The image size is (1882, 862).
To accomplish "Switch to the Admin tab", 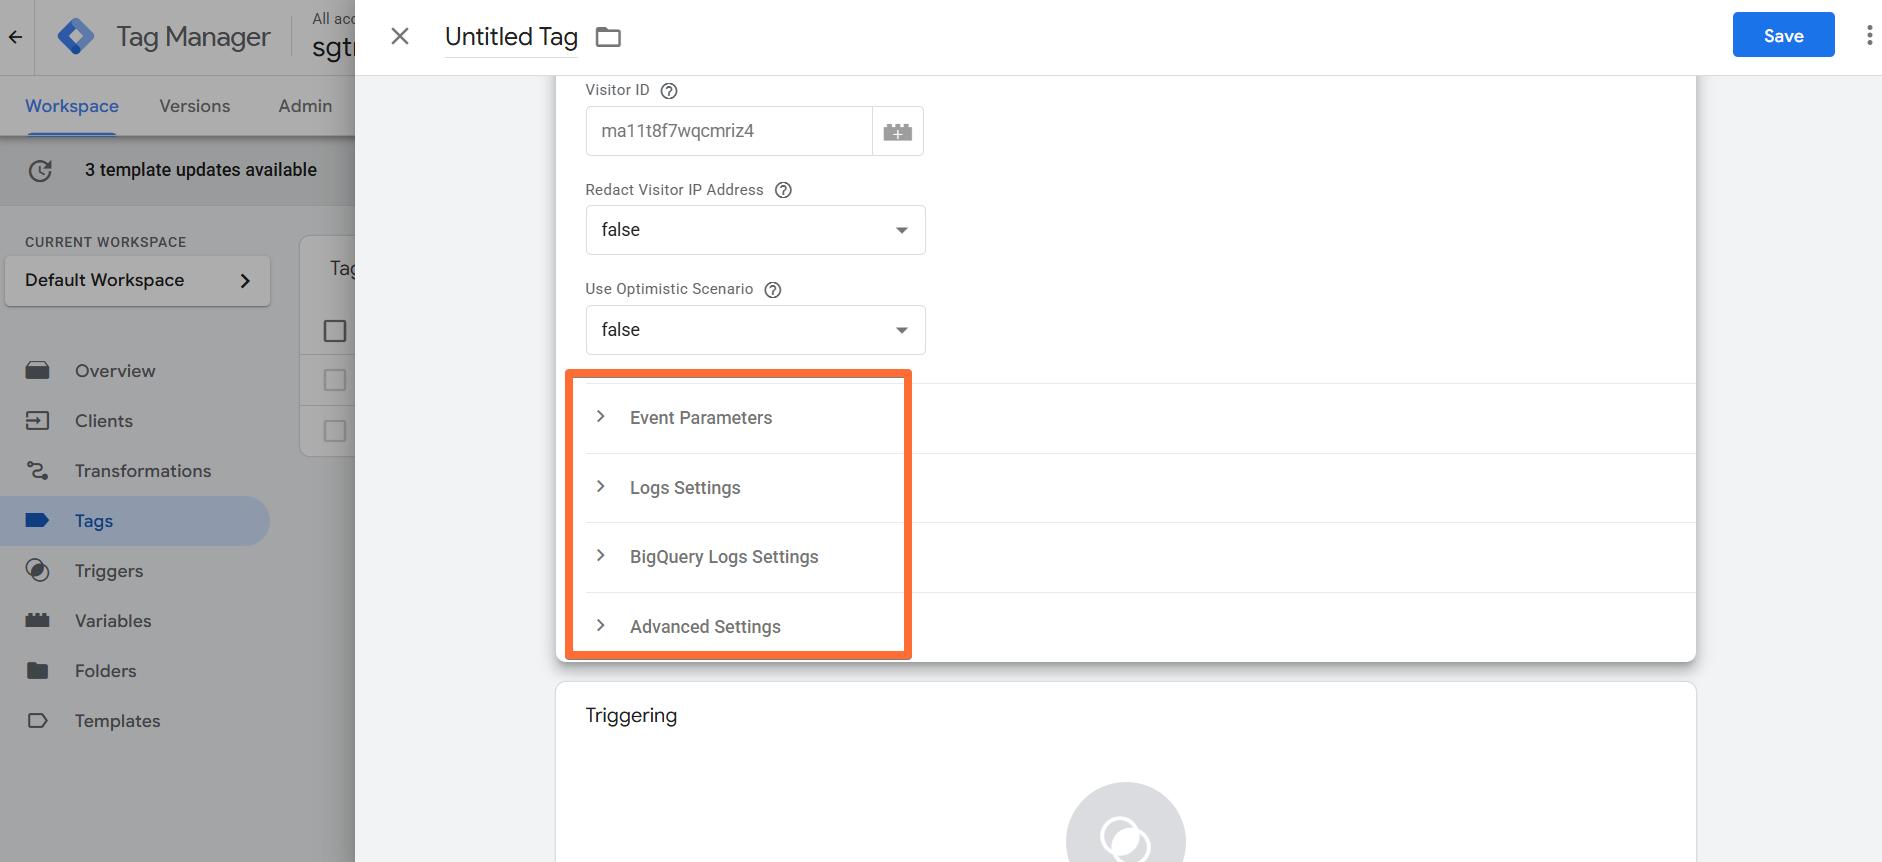I will [305, 106].
